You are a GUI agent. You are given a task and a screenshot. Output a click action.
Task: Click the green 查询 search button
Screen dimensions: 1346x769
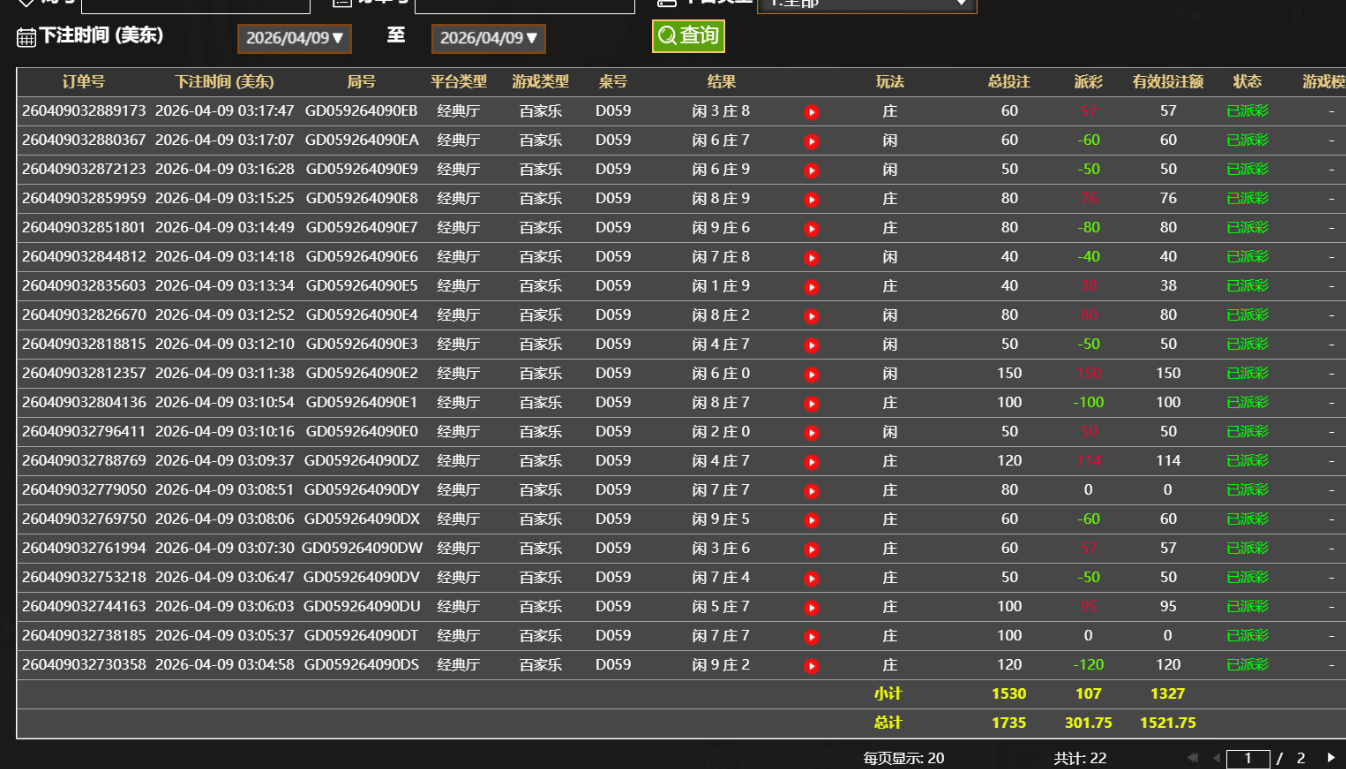coord(688,36)
